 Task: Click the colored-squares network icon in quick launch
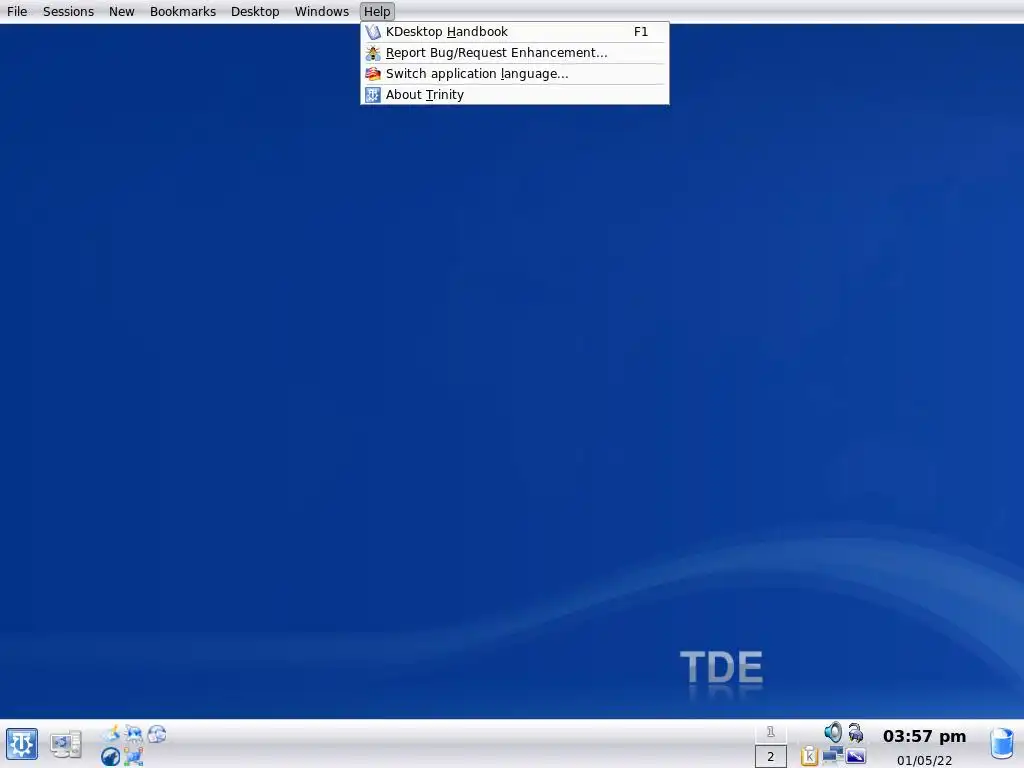(133, 756)
